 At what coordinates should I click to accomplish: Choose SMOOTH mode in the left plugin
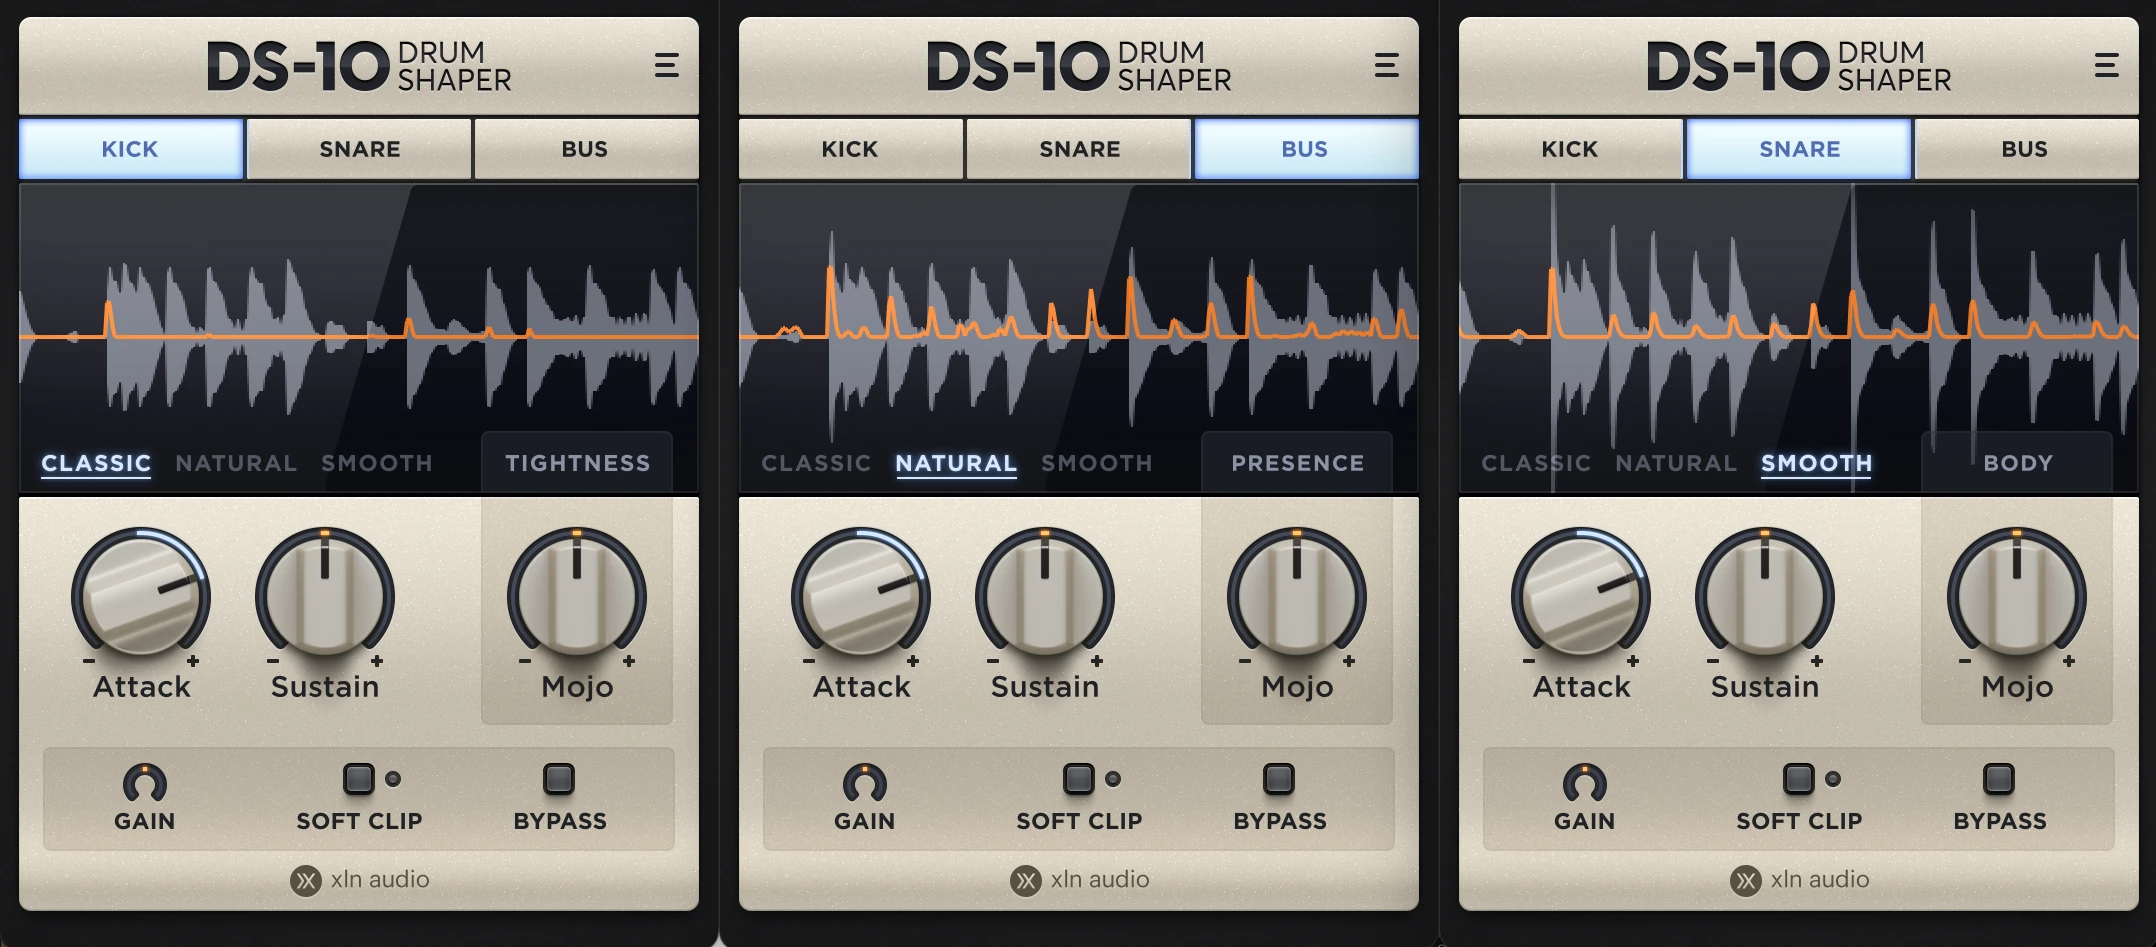coord(377,464)
